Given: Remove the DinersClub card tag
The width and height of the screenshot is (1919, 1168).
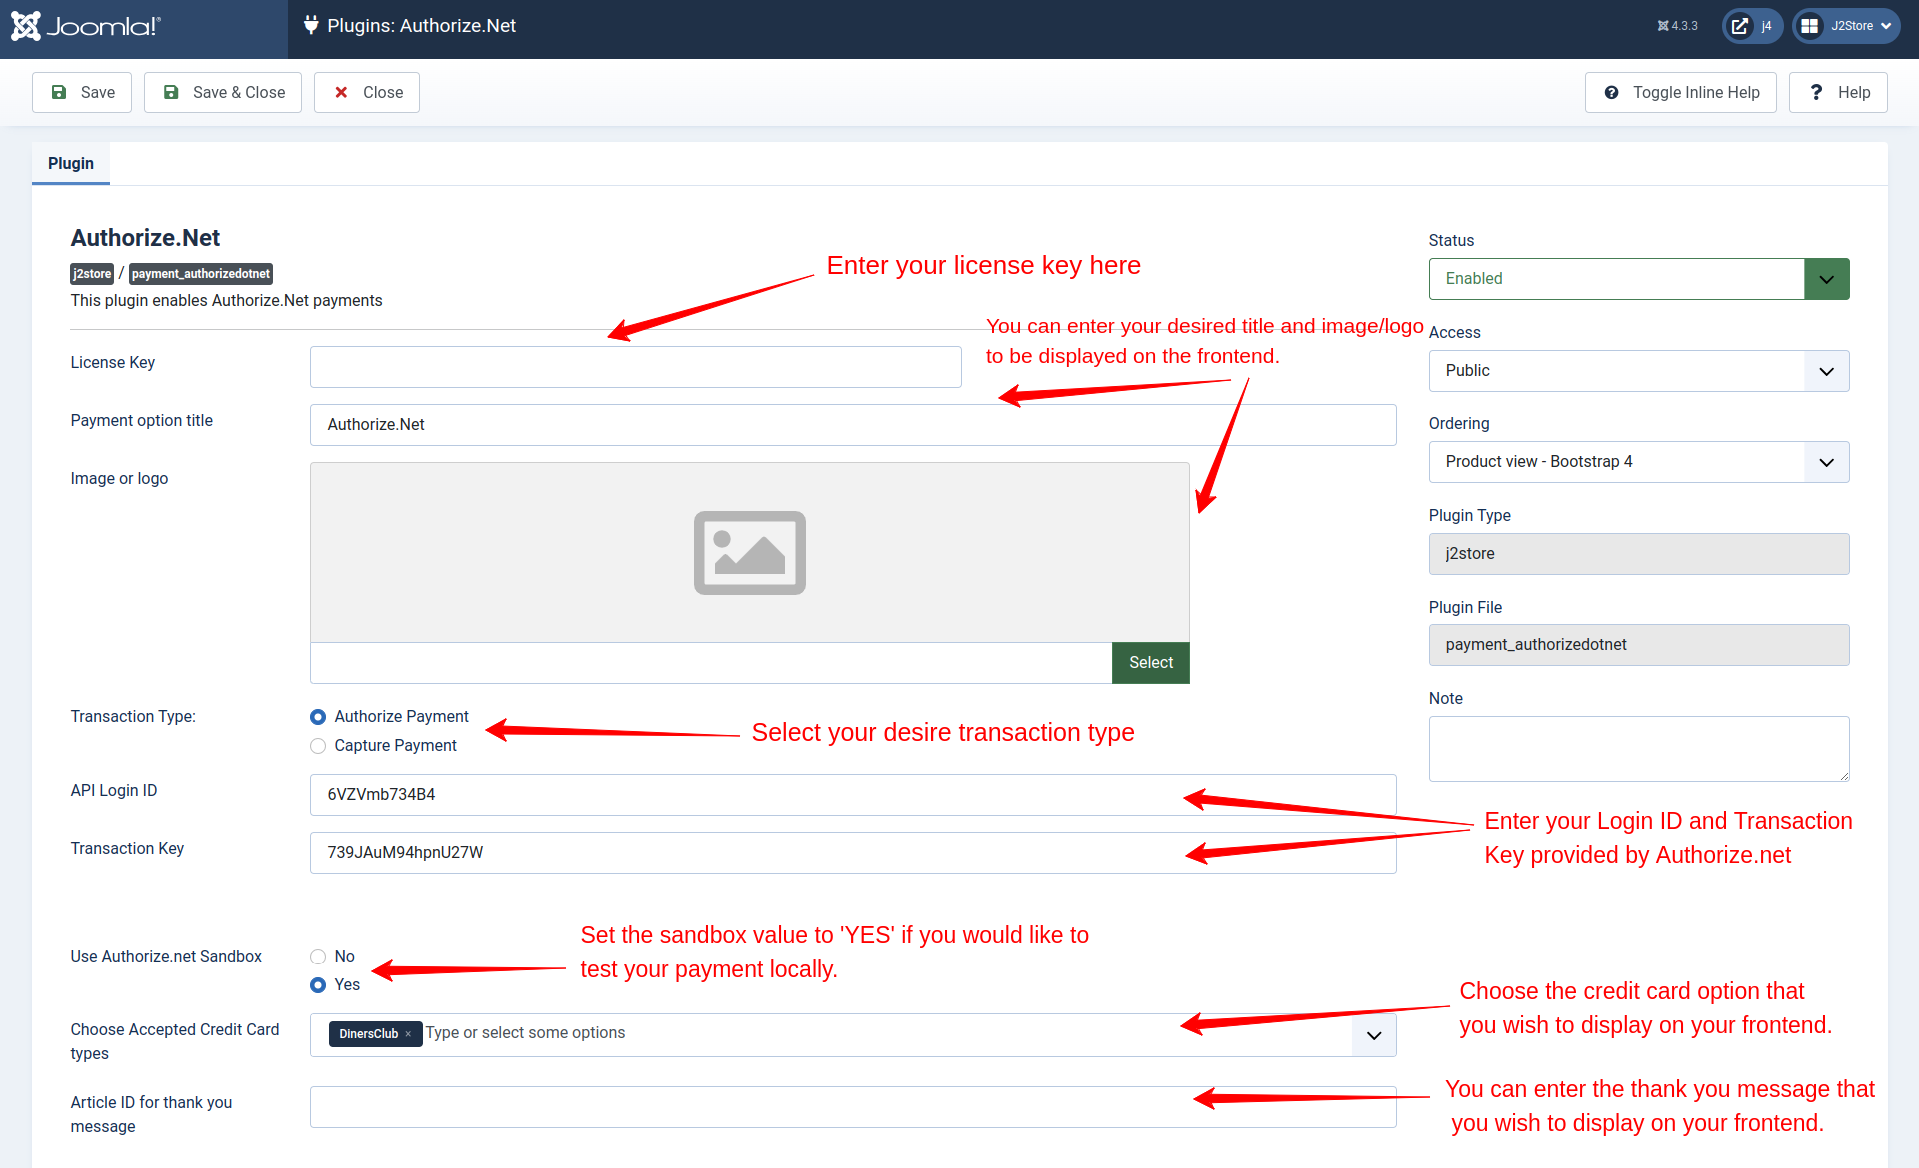Looking at the screenshot, I should [408, 1034].
